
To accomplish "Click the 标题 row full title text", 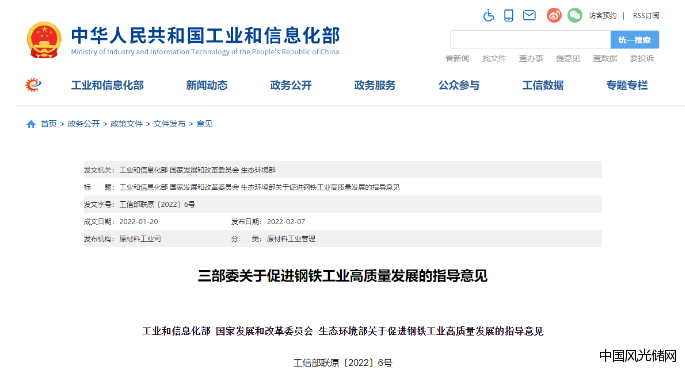I will pyautogui.click(x=259, y=187).
